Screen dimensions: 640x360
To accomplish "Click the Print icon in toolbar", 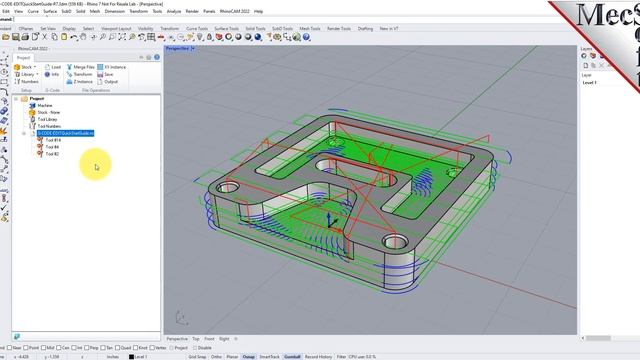I will [25, 37].
